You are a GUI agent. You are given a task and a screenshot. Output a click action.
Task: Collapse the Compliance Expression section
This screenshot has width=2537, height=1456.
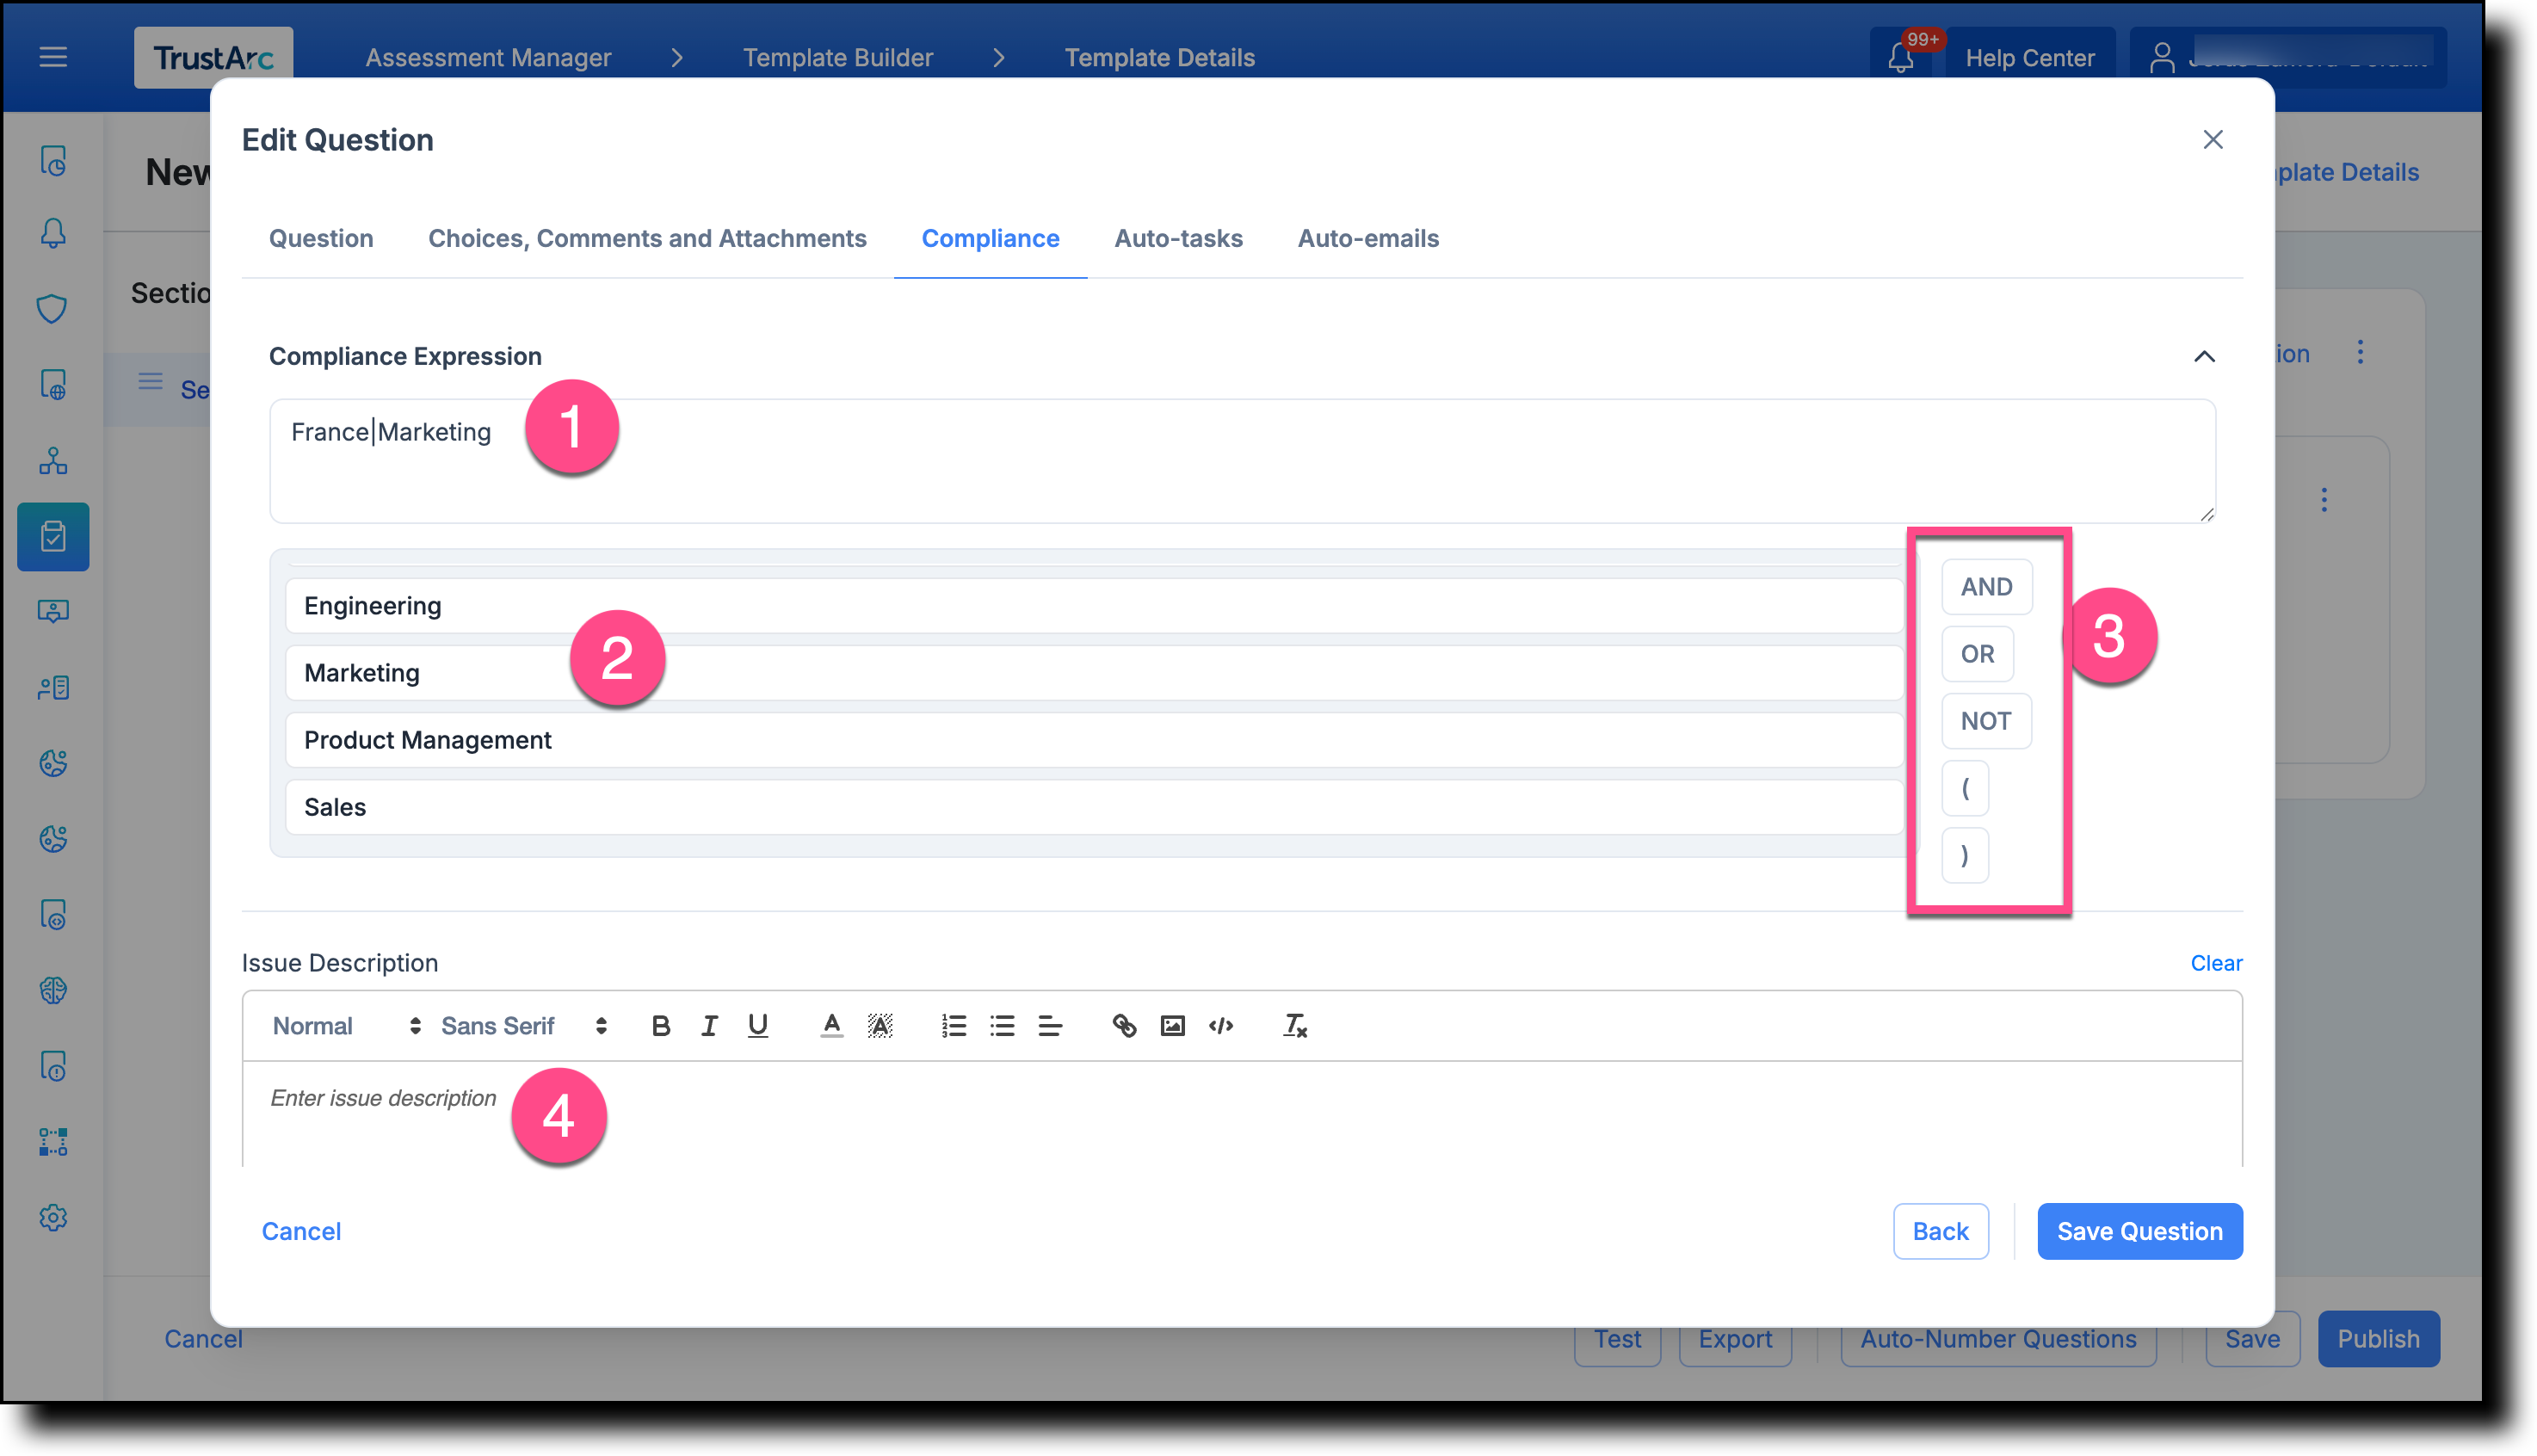pos(2204,357)
